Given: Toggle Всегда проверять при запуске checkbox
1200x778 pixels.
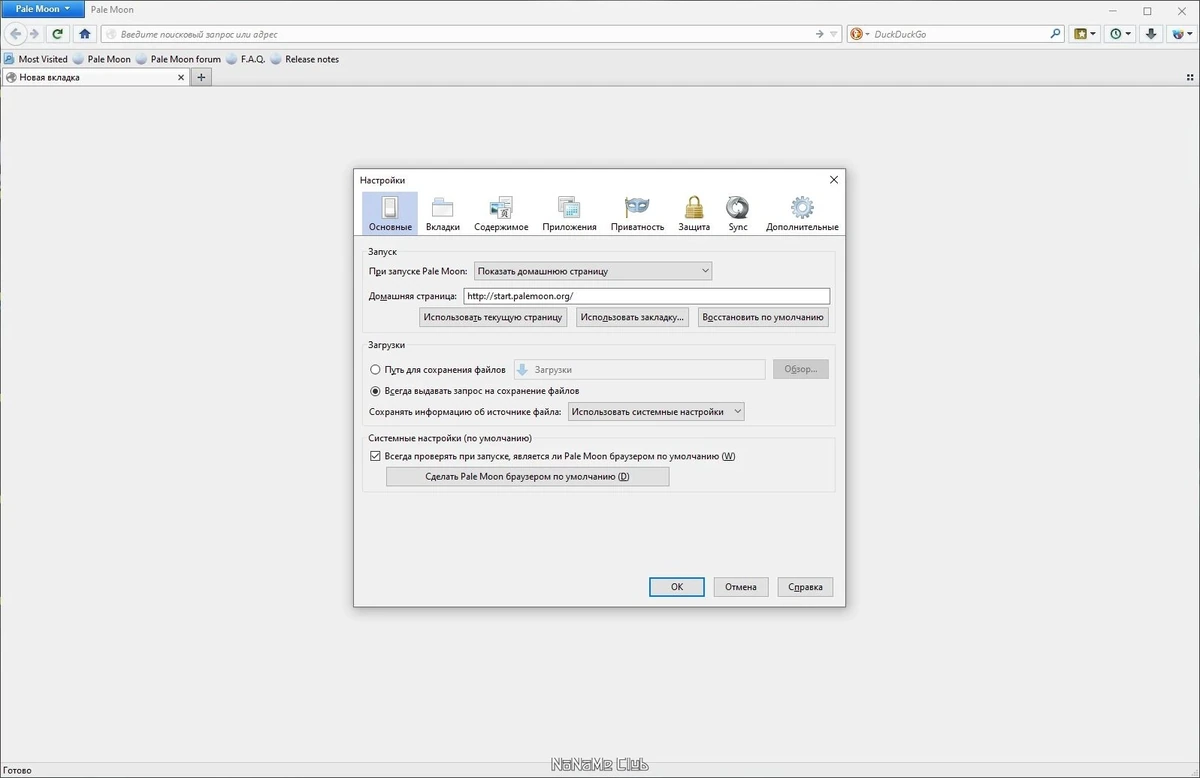Looking at the screenshot, I should 375,456.
